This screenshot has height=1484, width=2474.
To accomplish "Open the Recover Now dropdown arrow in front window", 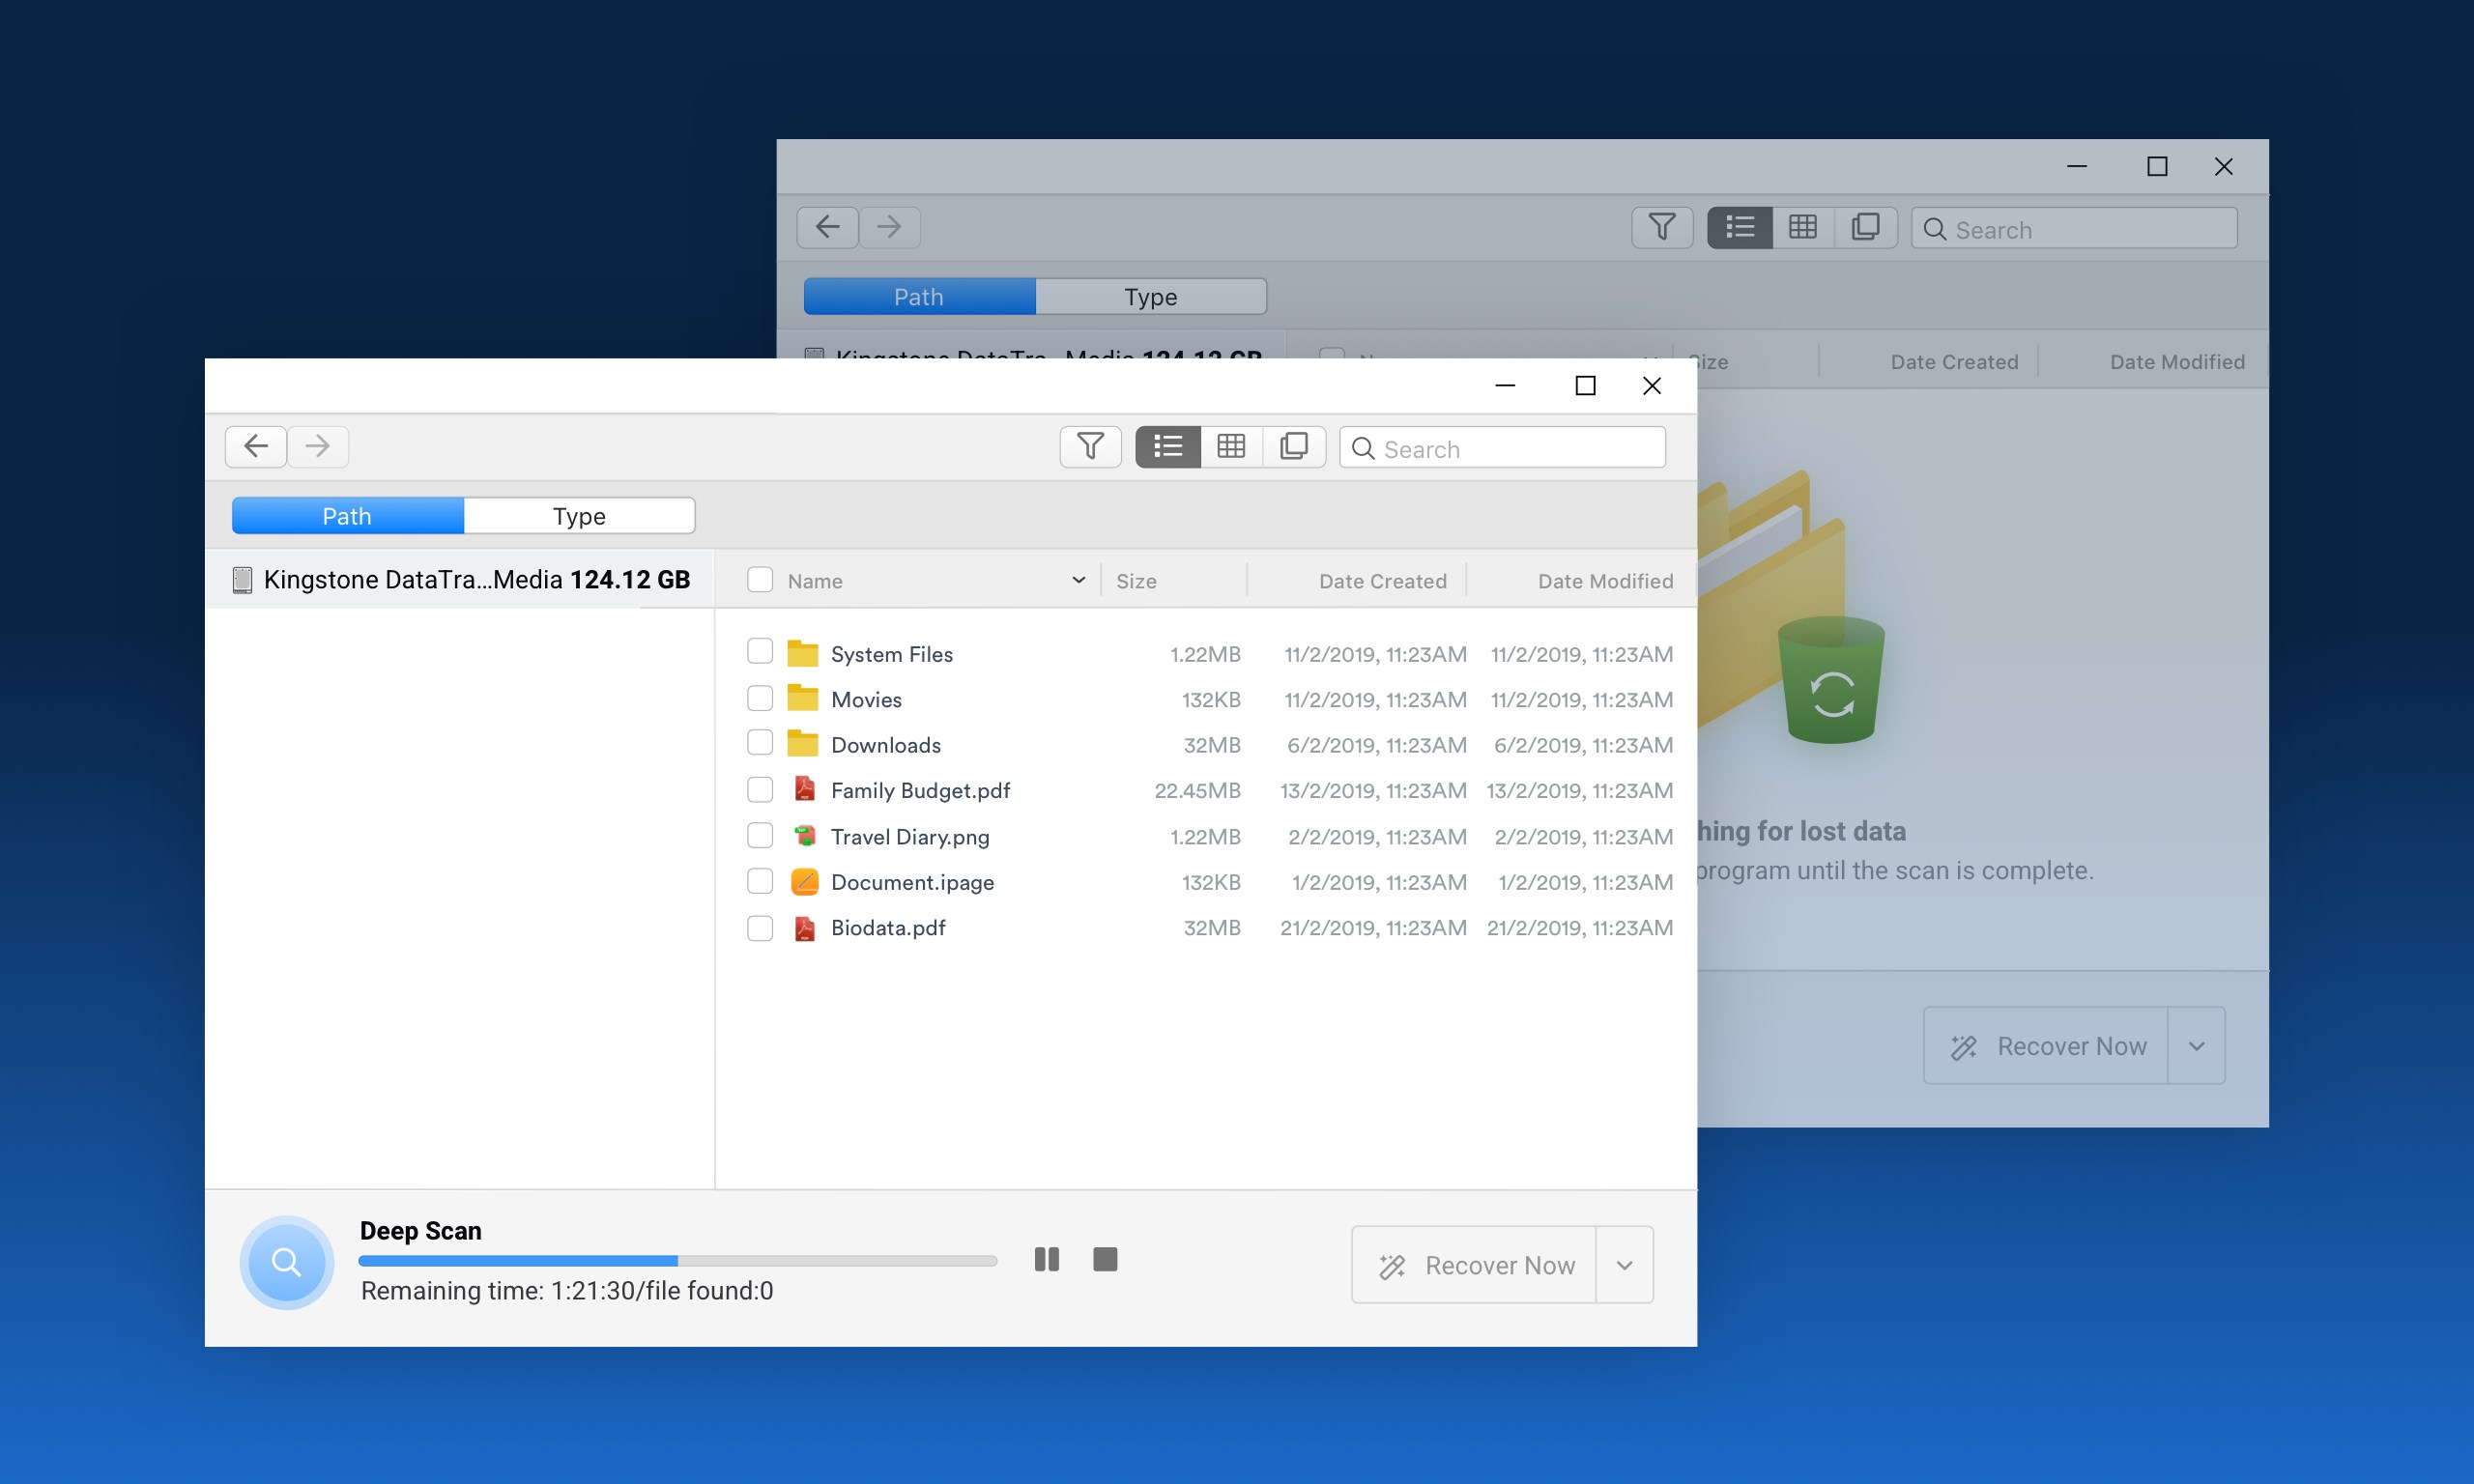I will pyautogui.click(x=1624, y=1265).
